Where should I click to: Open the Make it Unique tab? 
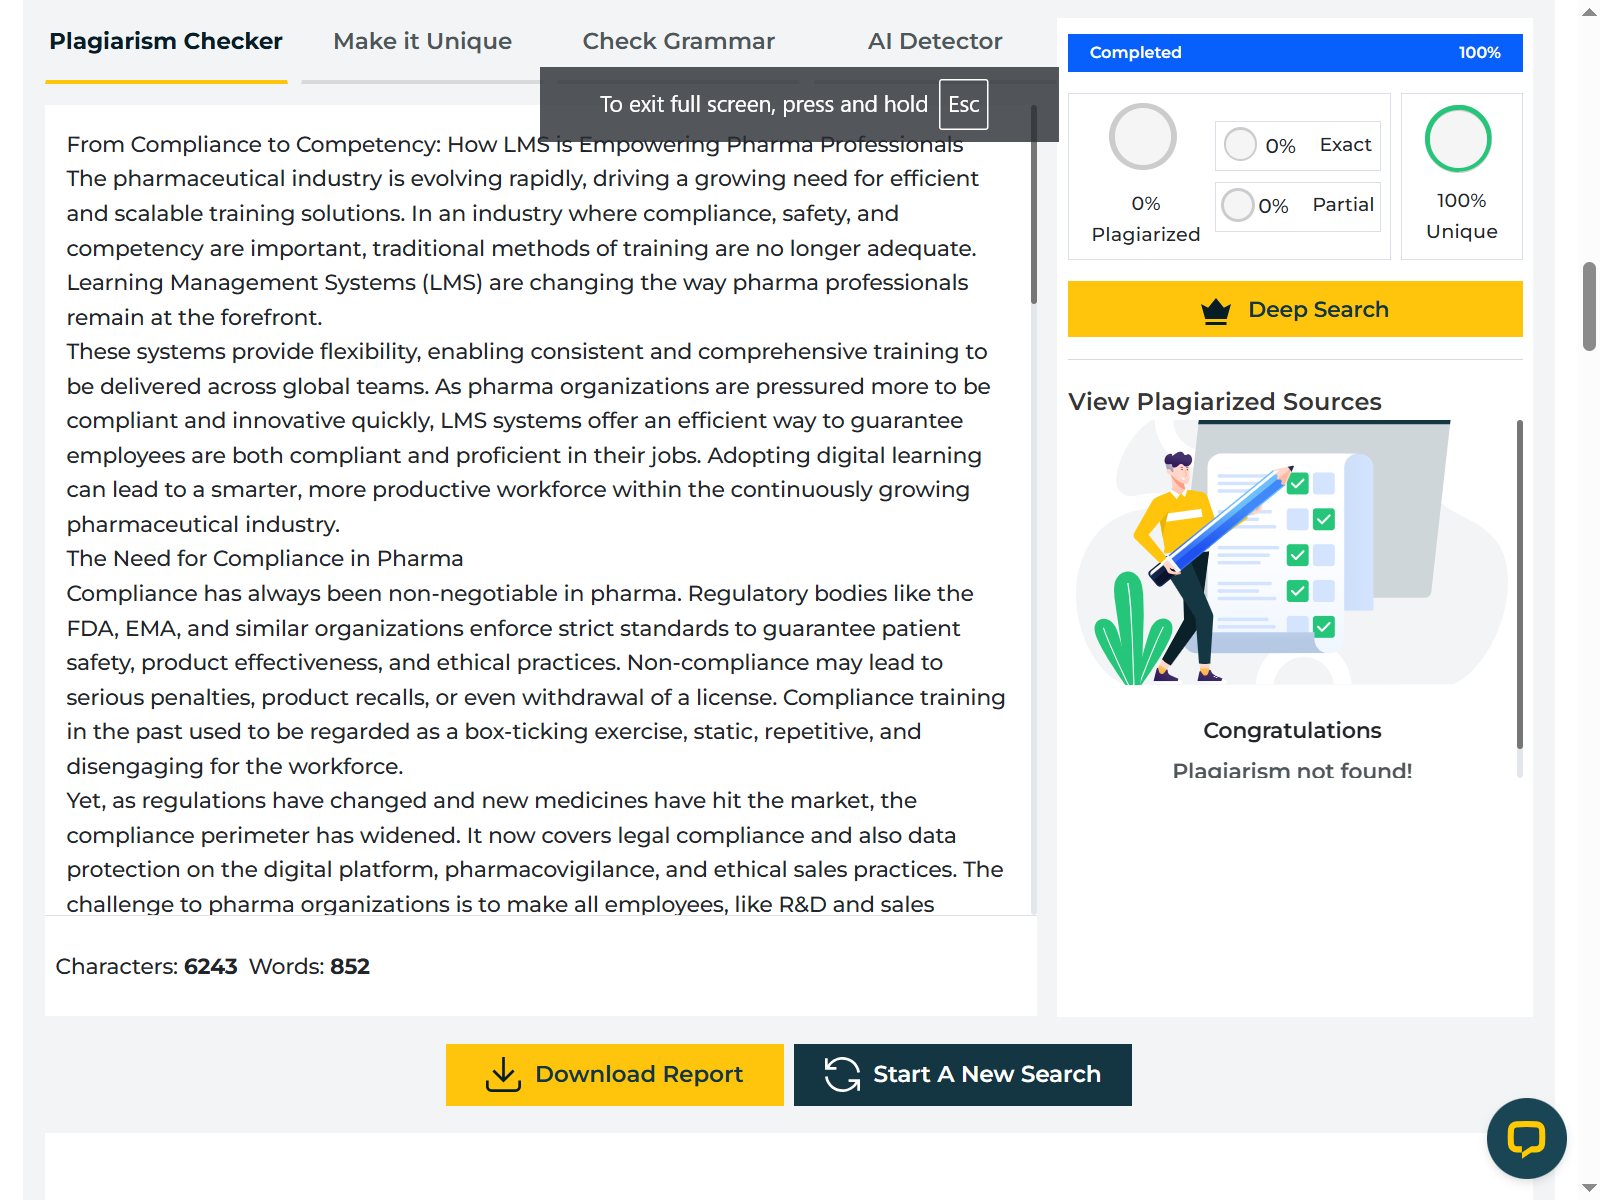click(x=422, y=42)
